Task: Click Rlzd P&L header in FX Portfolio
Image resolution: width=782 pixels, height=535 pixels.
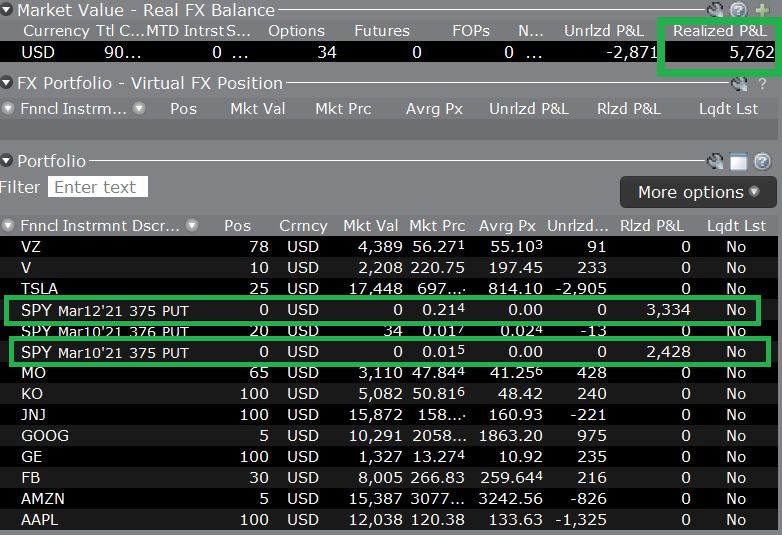Action: (x=629, y=109)
